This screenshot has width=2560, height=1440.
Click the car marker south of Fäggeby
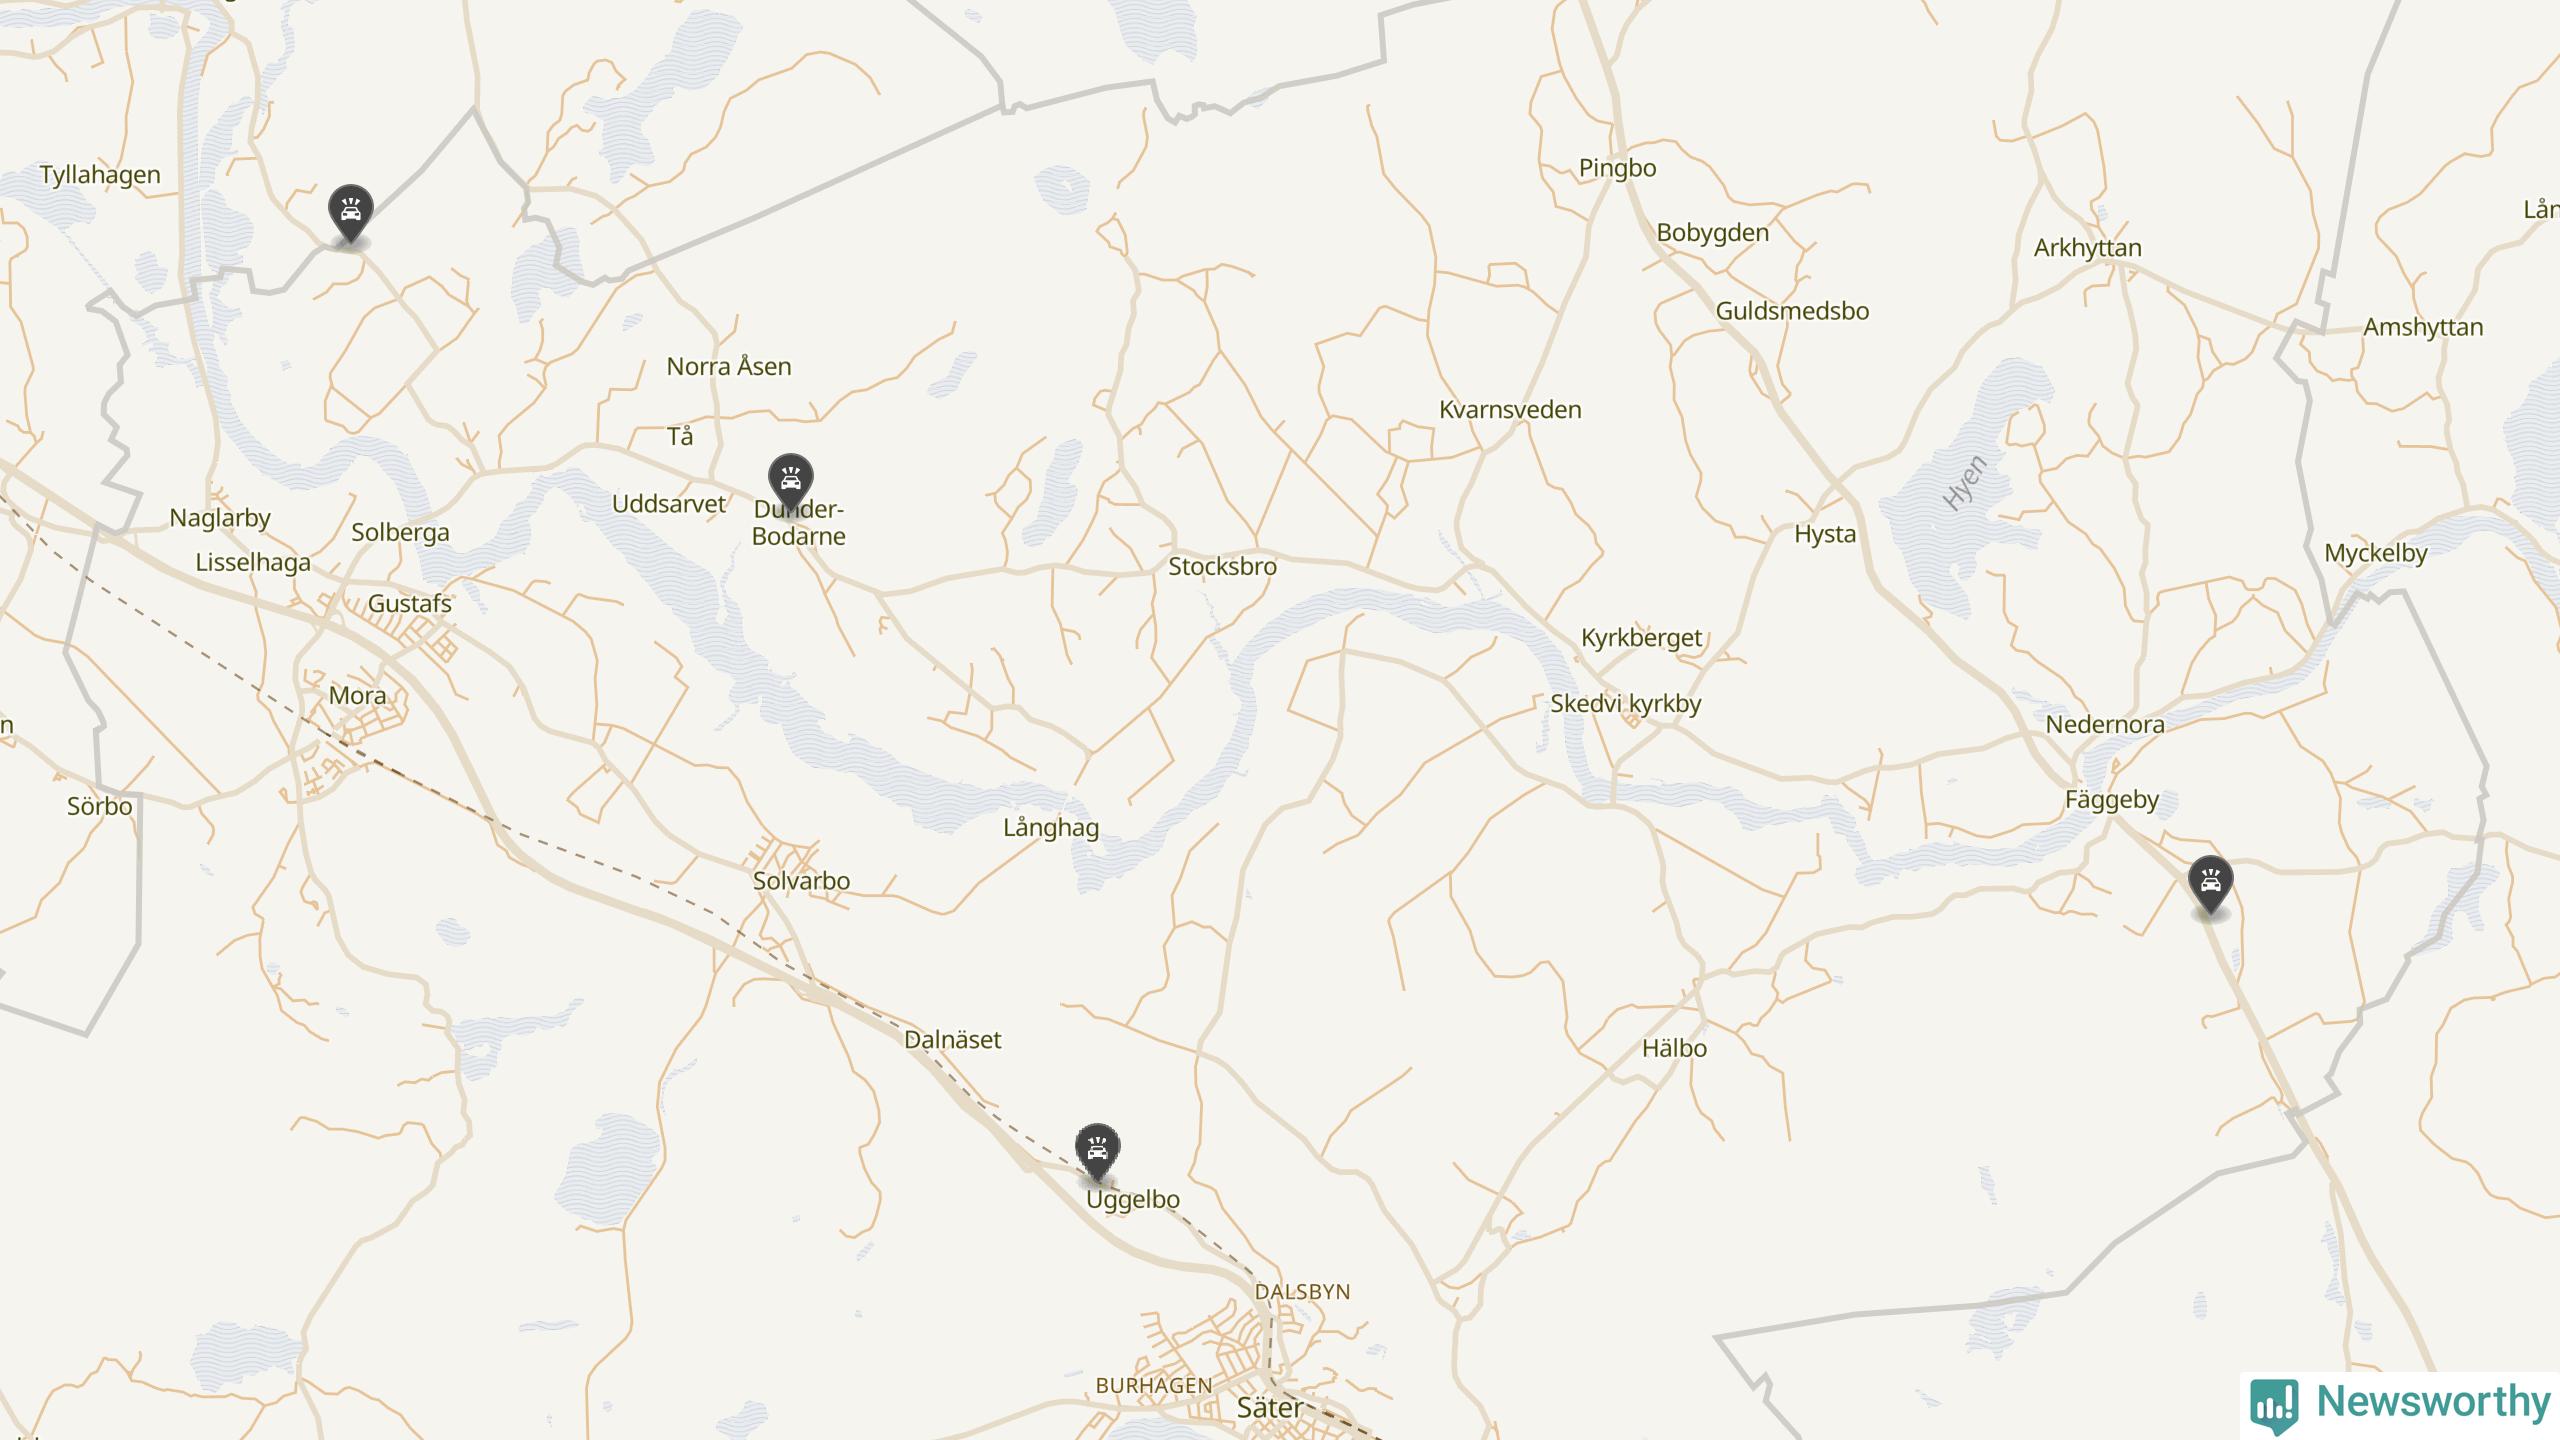pos(2210,884)
